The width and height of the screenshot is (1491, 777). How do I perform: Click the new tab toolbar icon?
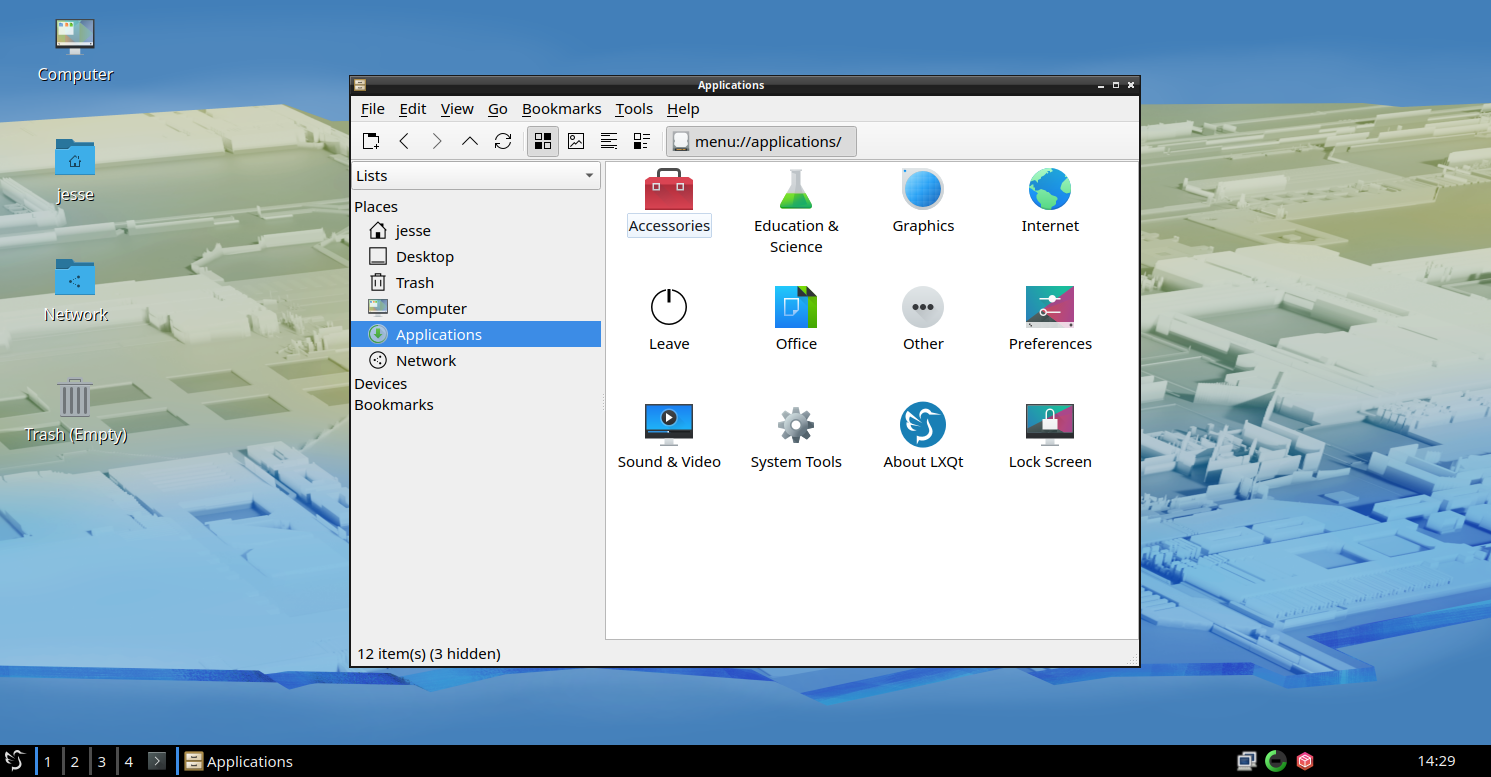371,141
